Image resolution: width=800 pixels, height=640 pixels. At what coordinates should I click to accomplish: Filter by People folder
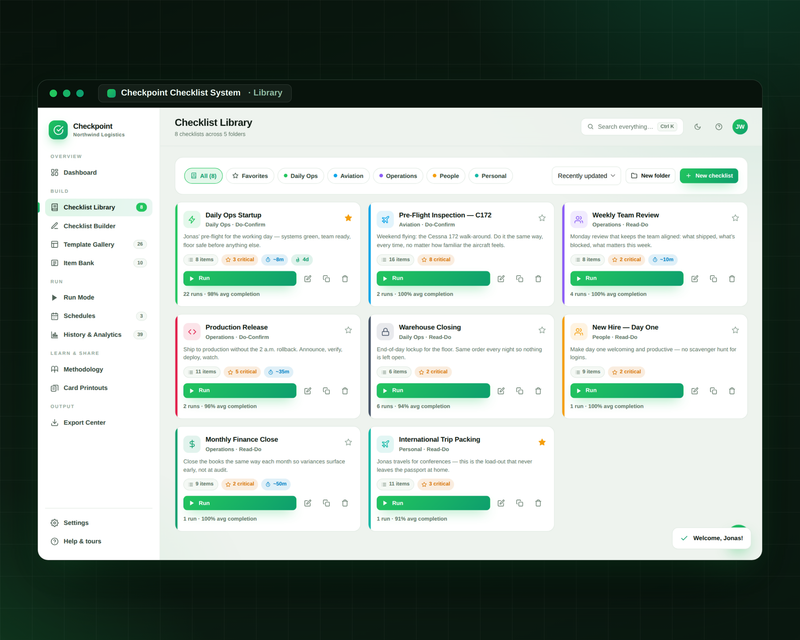pos(446,176)
